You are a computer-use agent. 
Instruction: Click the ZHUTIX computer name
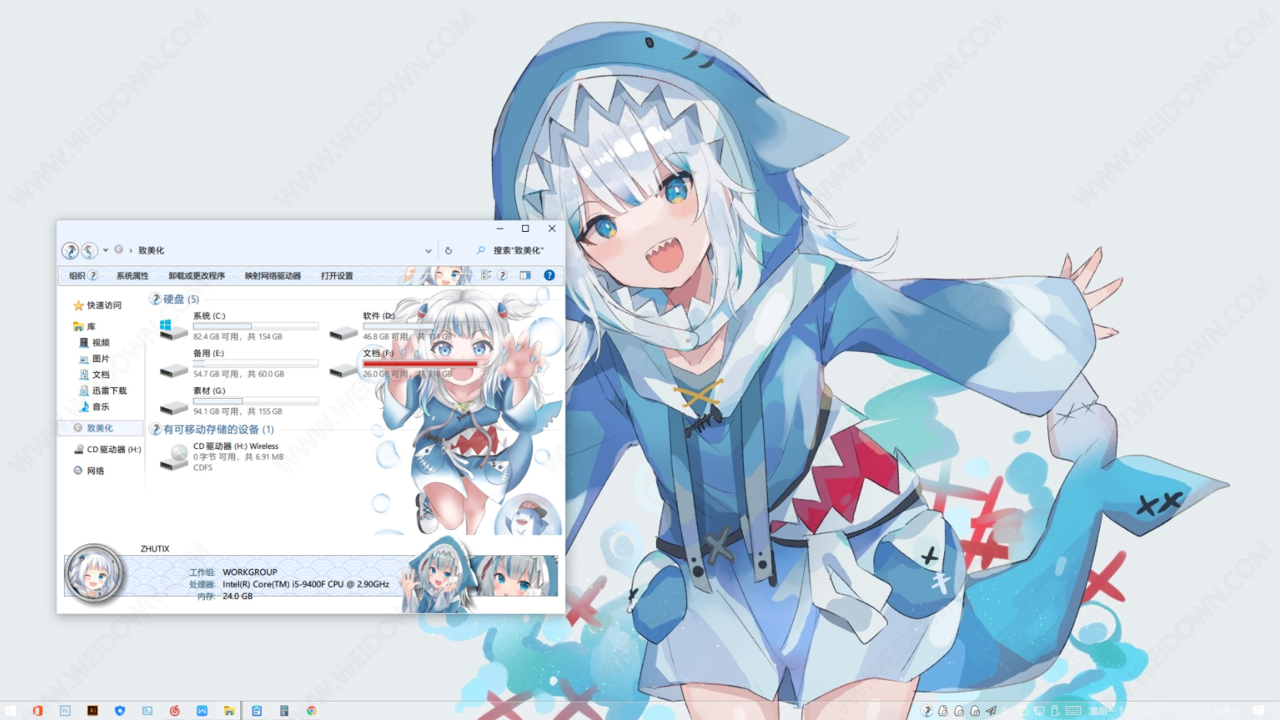coord(155,549)
